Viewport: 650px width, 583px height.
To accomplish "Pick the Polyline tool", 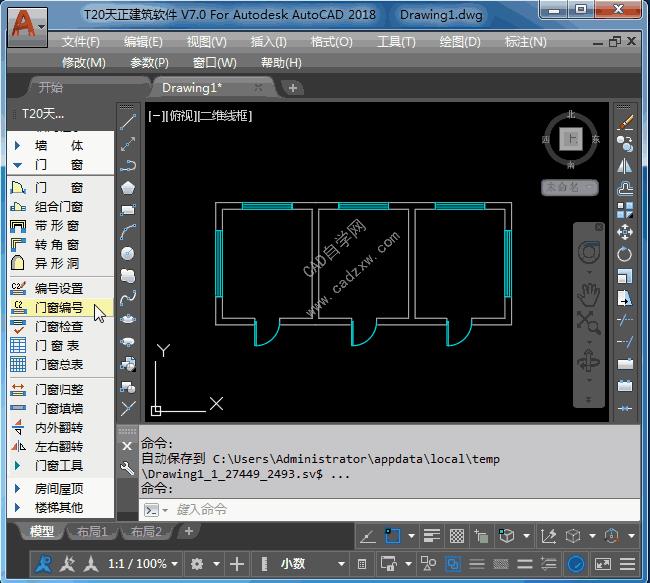I will (x=128, y=166).
